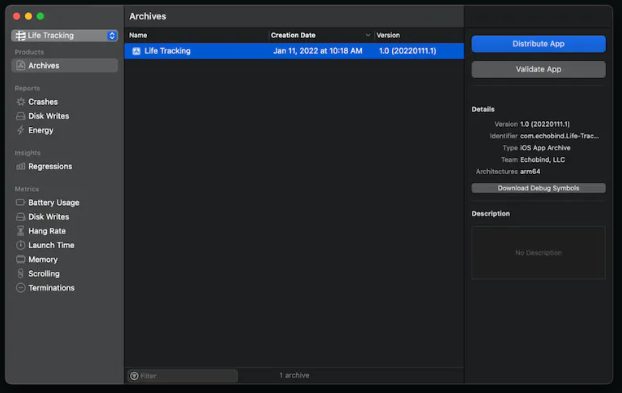Click the Life Tracking archive app icon
Viewport: 622px width, 393px height.
pyautogui.click(x=136, y=51)
